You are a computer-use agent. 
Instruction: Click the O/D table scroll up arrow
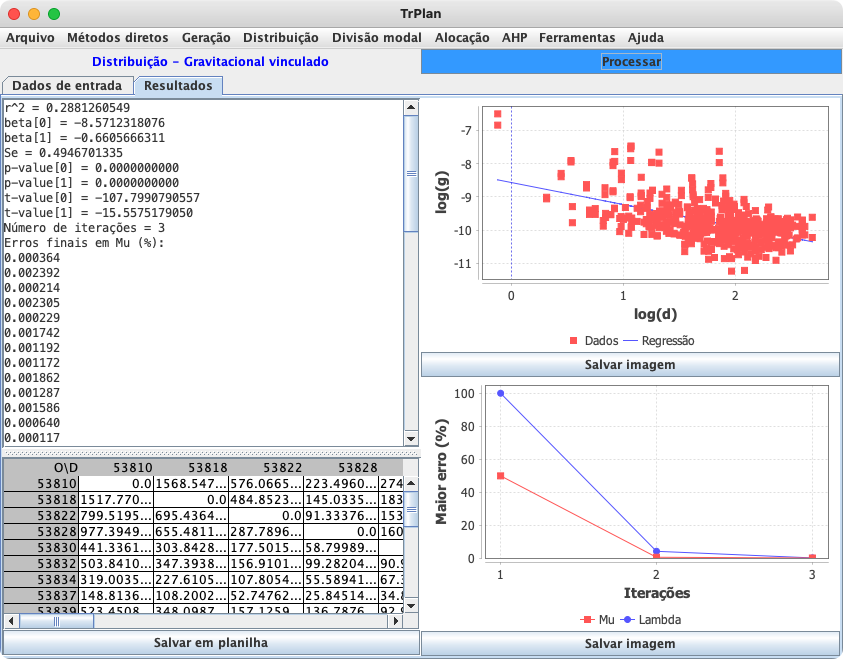pos(411,483)
